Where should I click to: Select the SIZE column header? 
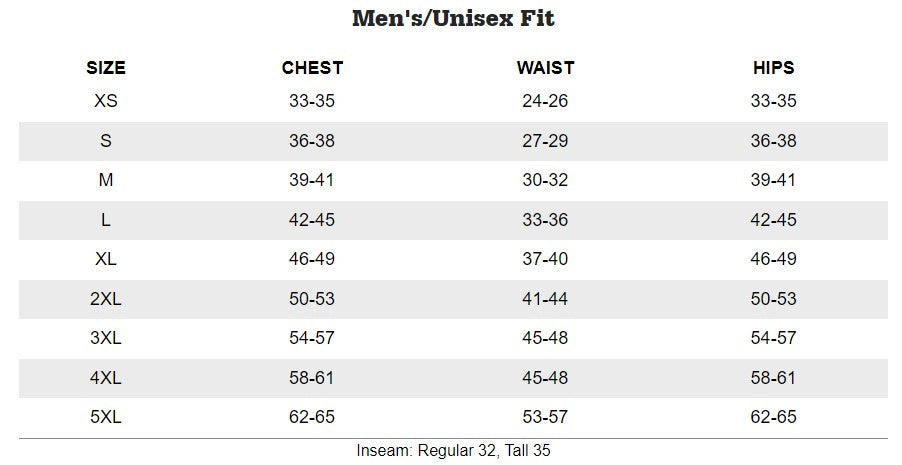106,68
